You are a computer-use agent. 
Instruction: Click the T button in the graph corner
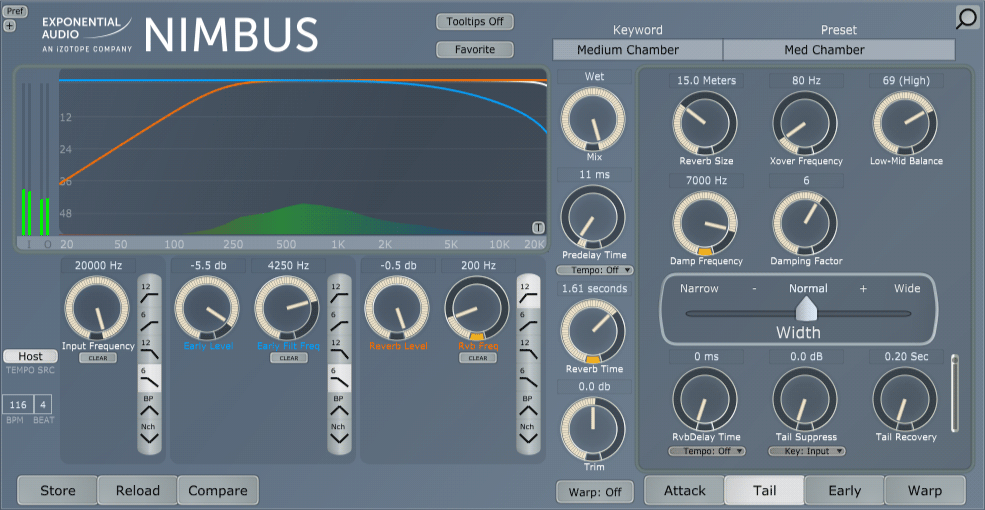tap(538, 227)
